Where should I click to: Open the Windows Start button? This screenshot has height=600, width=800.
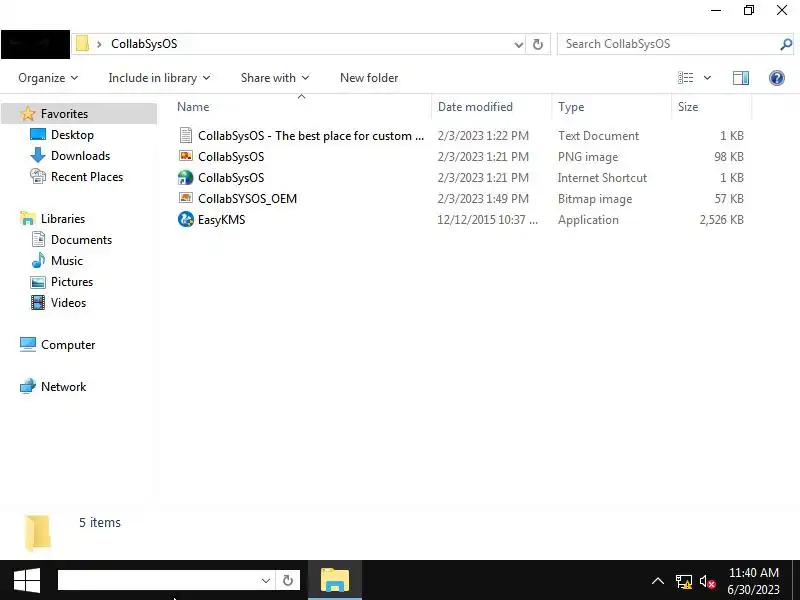coord(27,581)
